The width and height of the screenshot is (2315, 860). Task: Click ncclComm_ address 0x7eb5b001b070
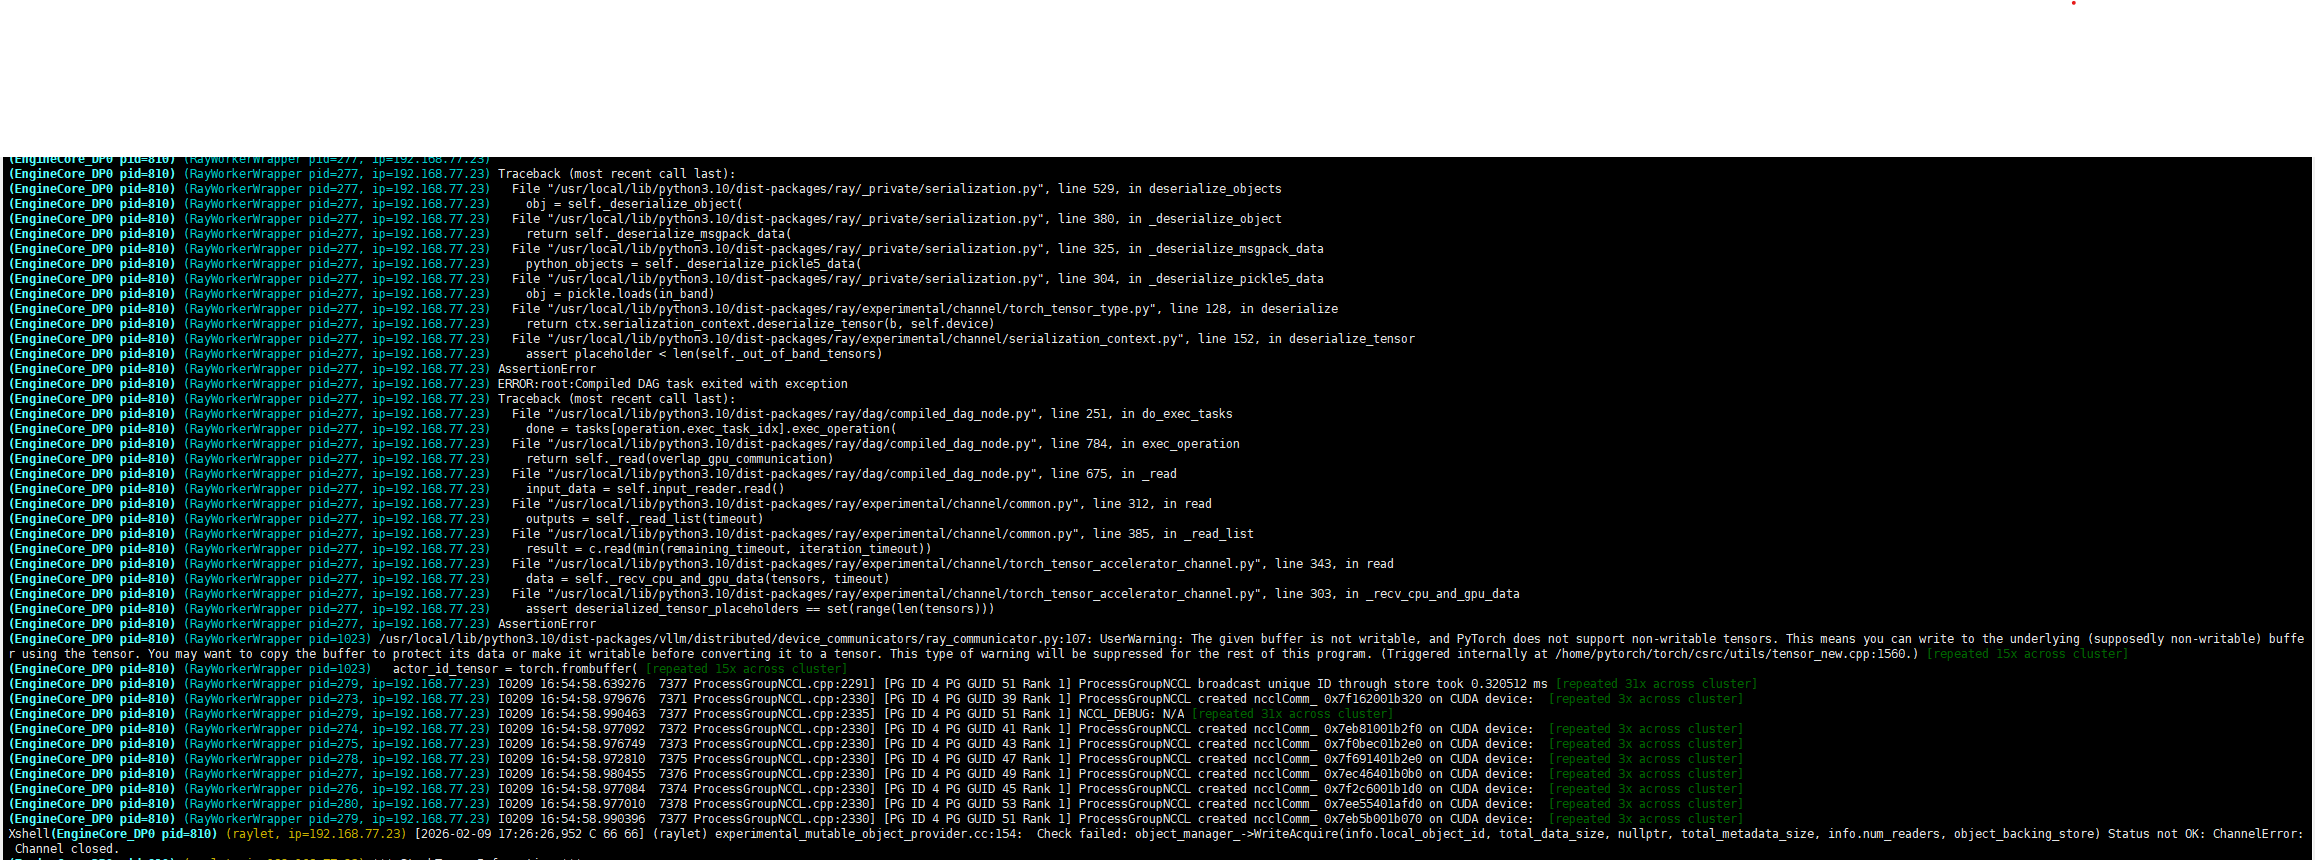pyautogui.click(x=1373, y=819)
